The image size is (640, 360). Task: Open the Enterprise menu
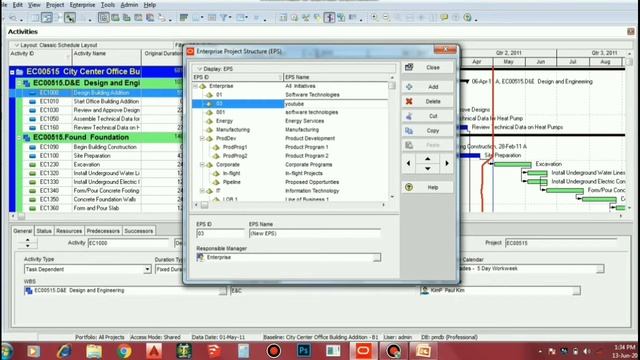point(82,5)
